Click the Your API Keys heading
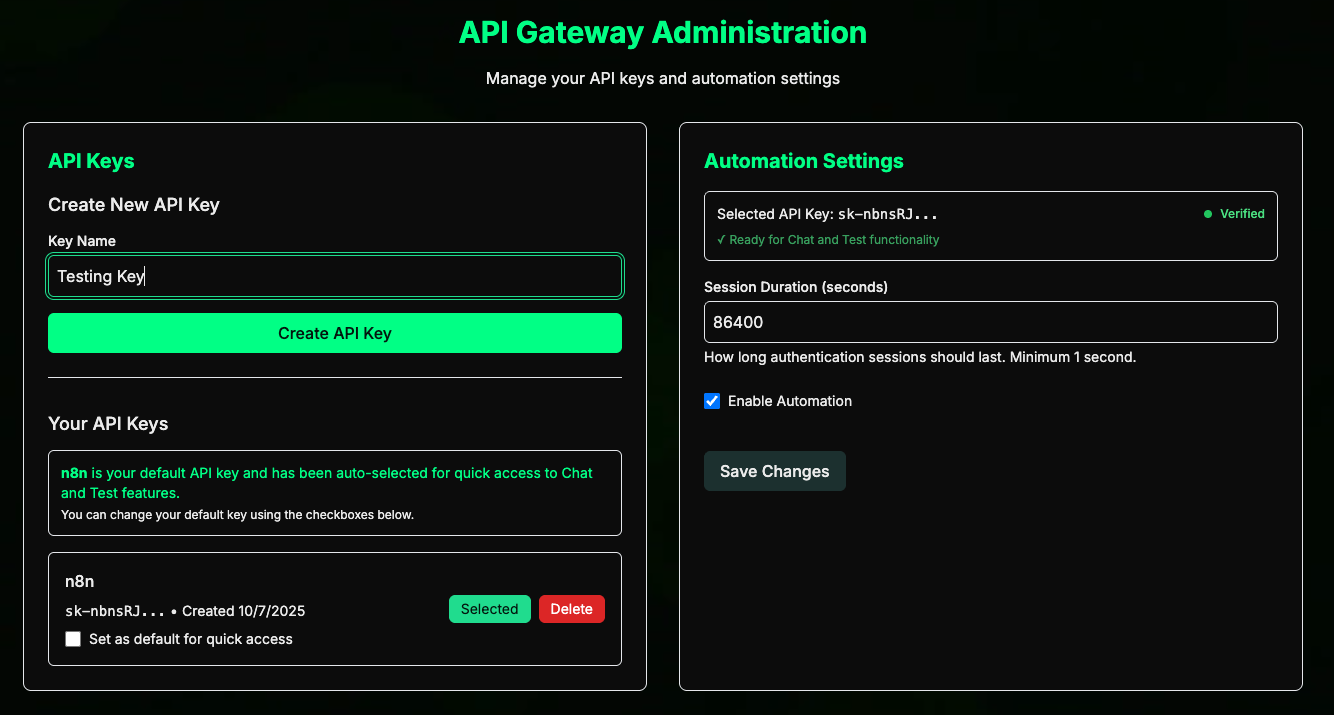 pos(107,423)
